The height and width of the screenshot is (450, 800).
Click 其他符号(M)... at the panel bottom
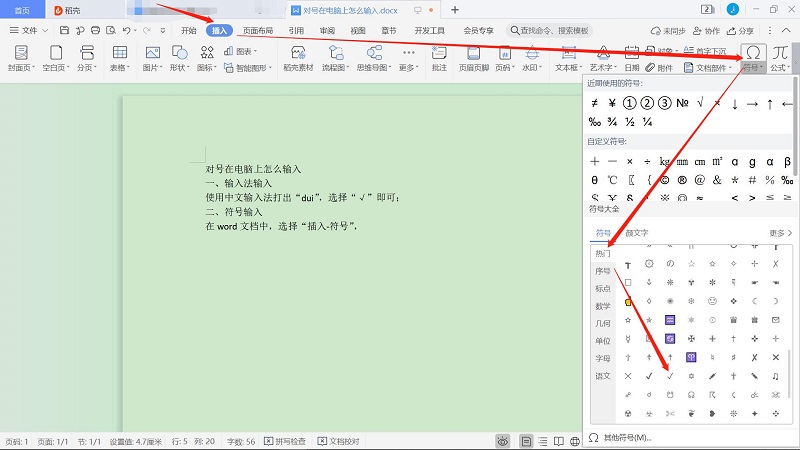(627, 438)
